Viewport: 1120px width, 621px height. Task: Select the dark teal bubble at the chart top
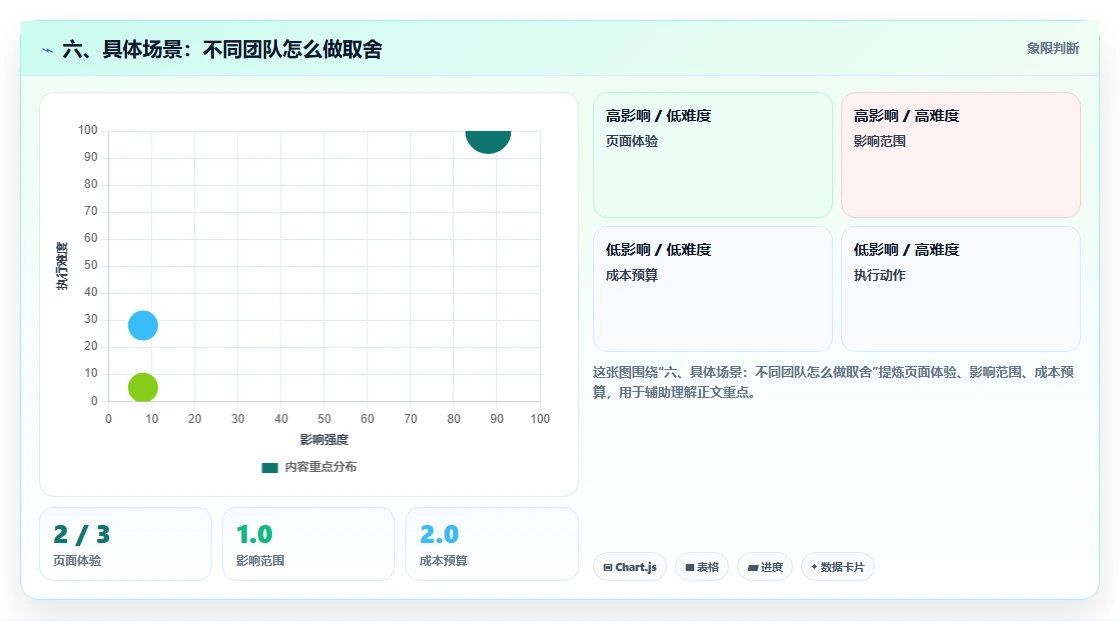(488, 141)
